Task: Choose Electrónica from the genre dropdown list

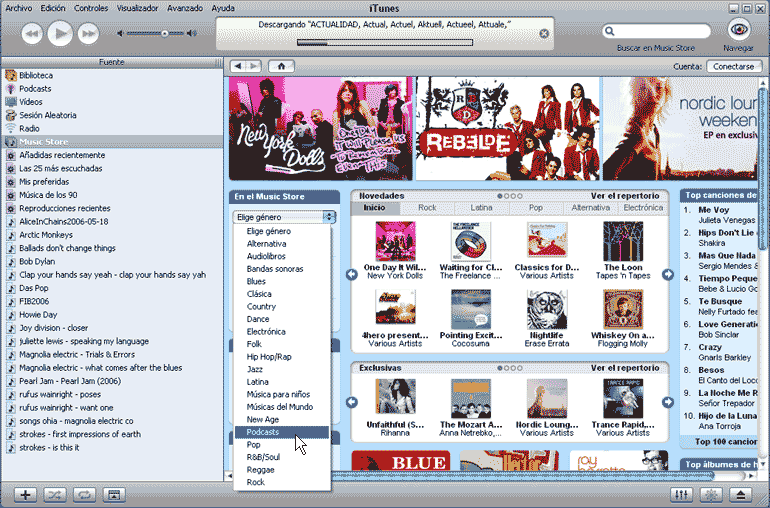Action: coord(281,332)
